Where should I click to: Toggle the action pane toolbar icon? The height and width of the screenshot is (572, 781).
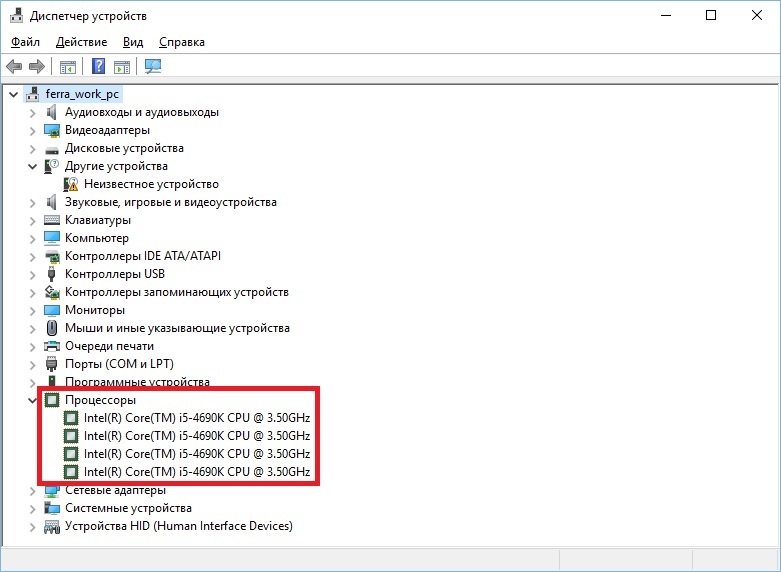122,66
